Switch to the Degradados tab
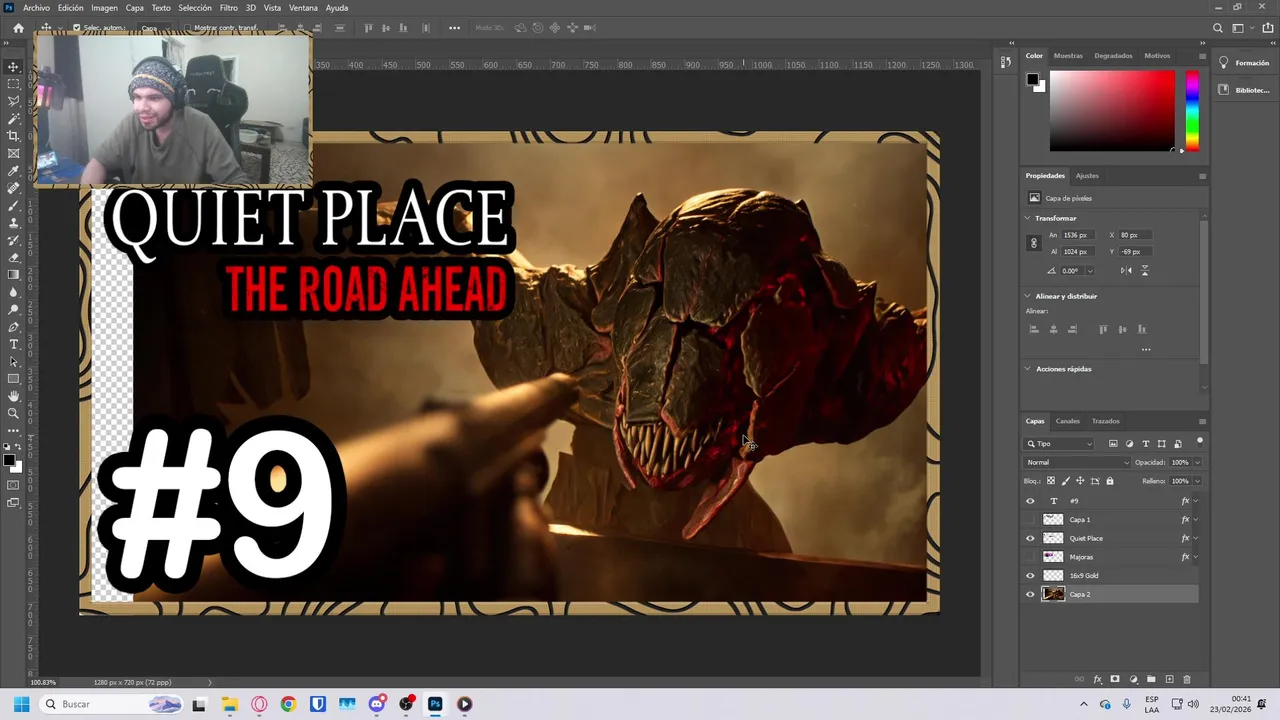Screen dimensions: 1280x720 click(1113, 56)
